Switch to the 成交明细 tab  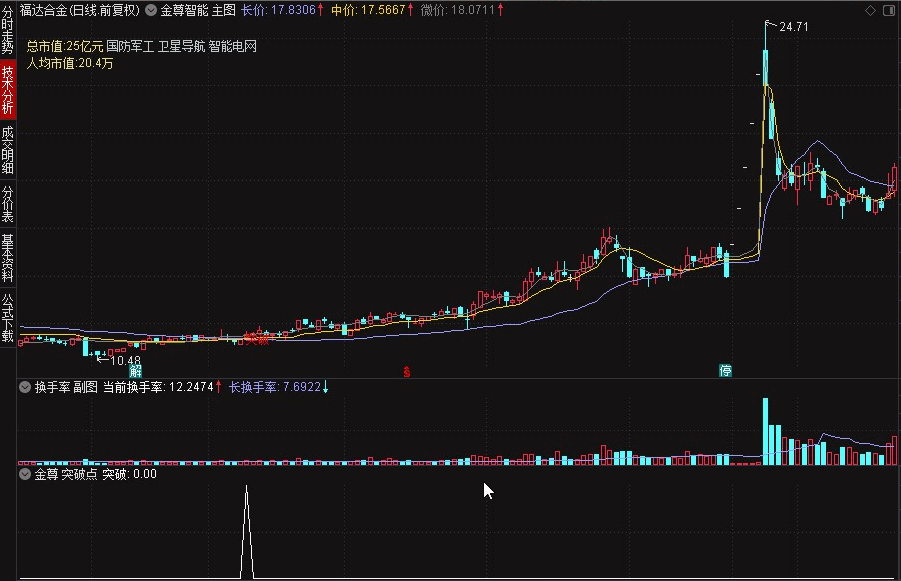7,150
